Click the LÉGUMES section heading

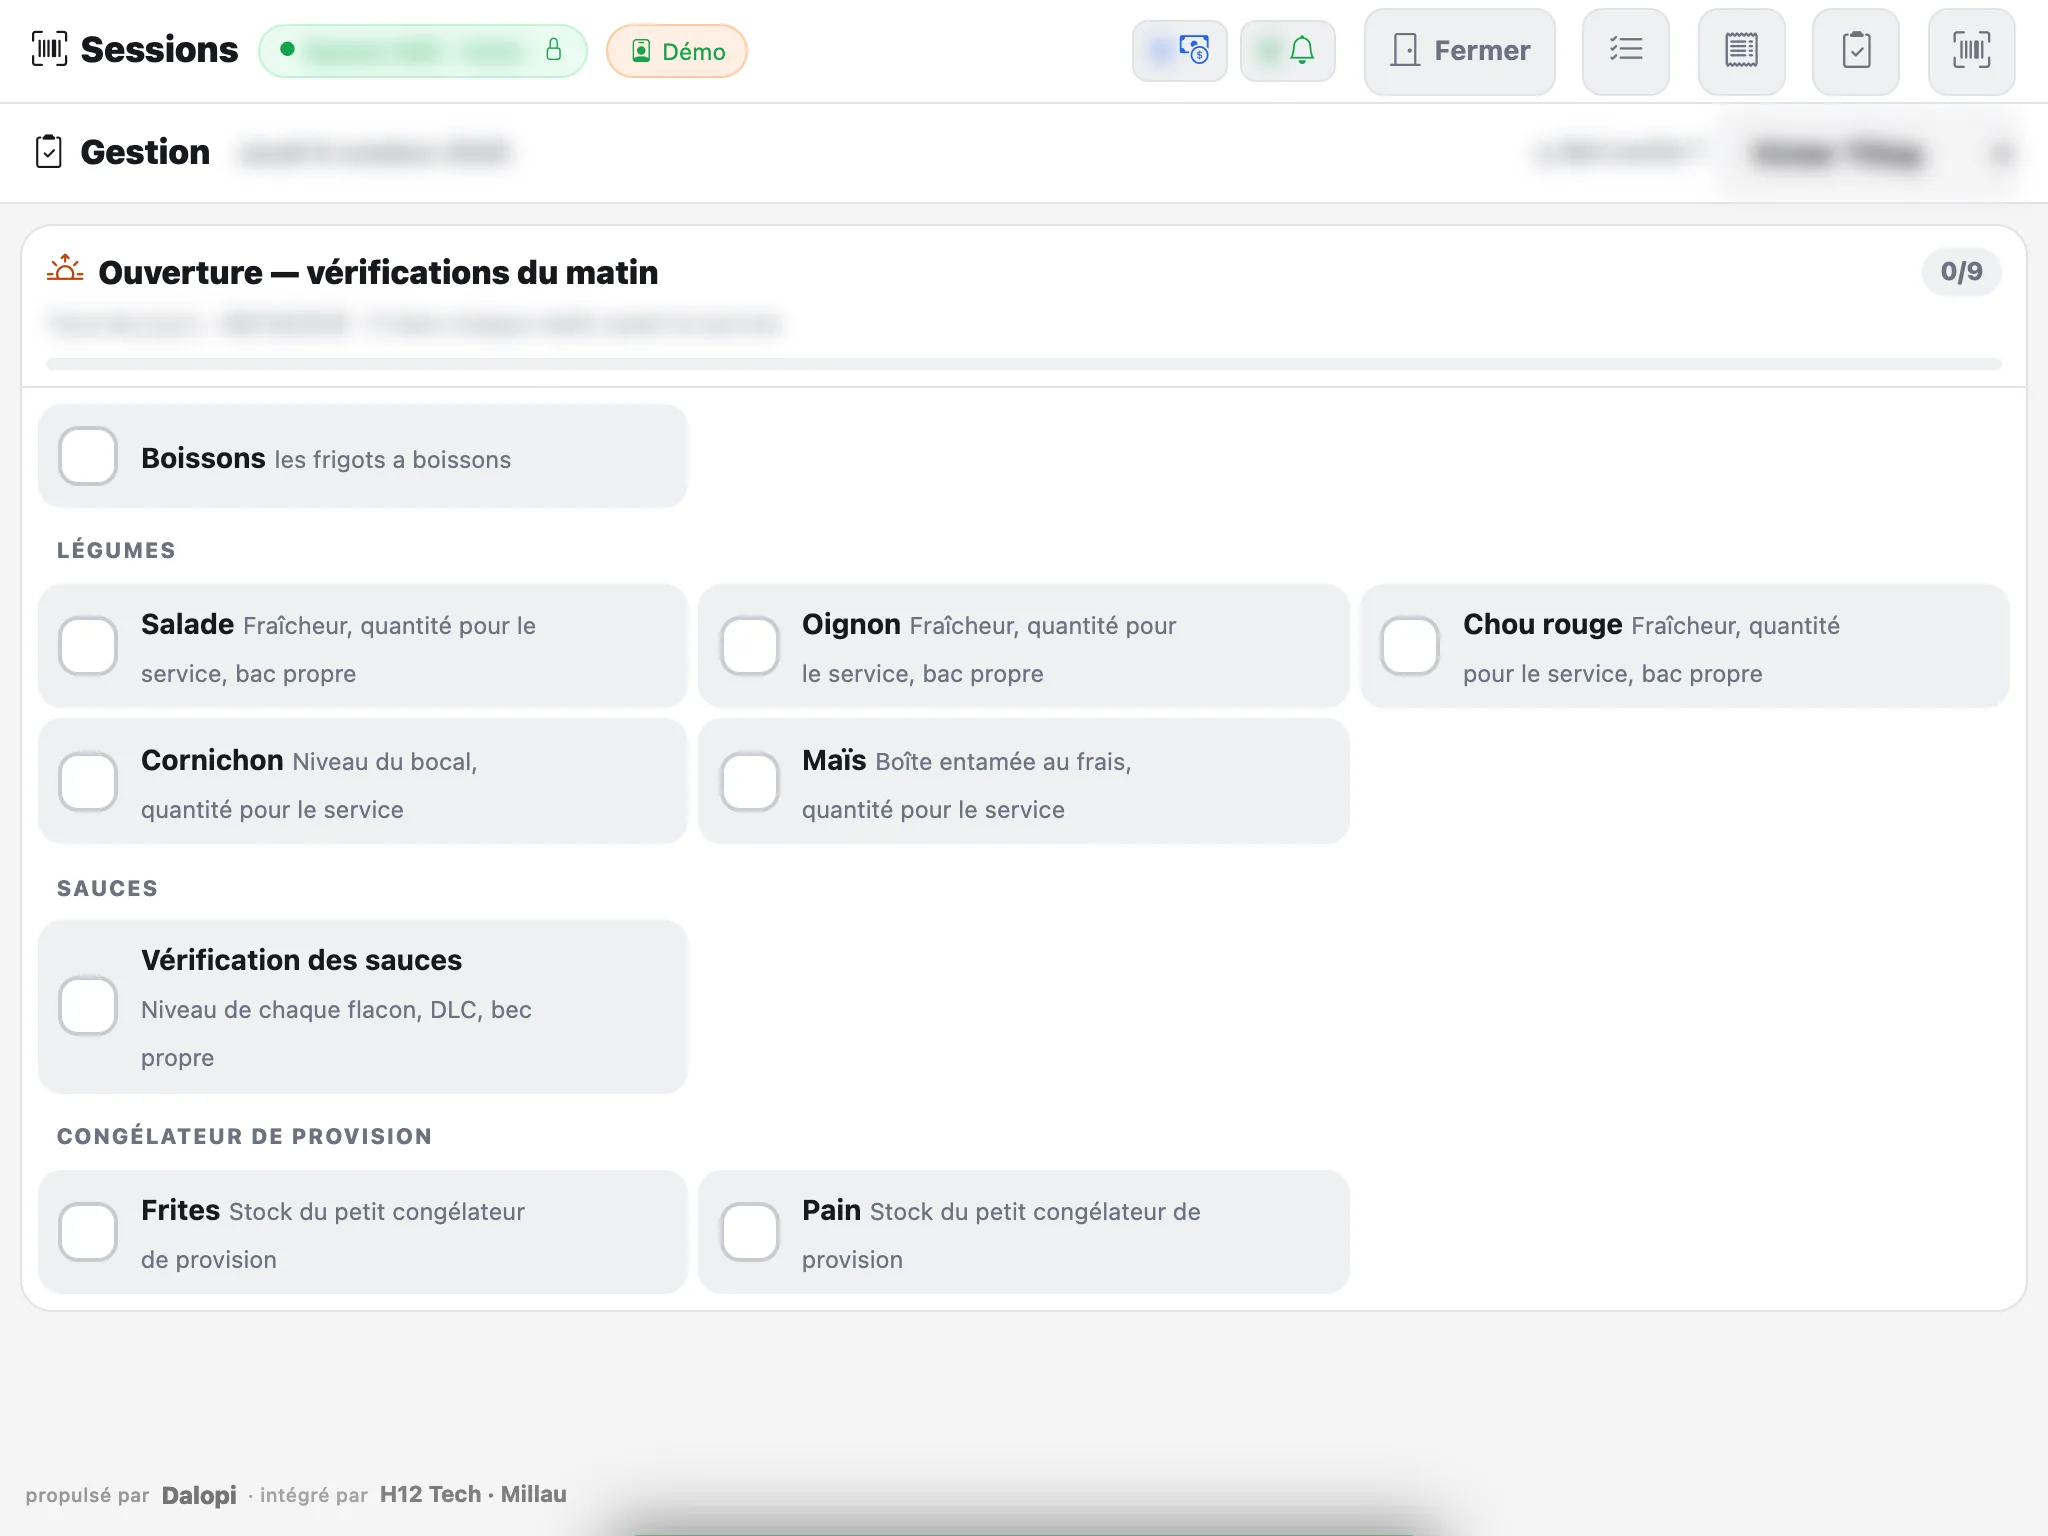(x=116, y=551)
